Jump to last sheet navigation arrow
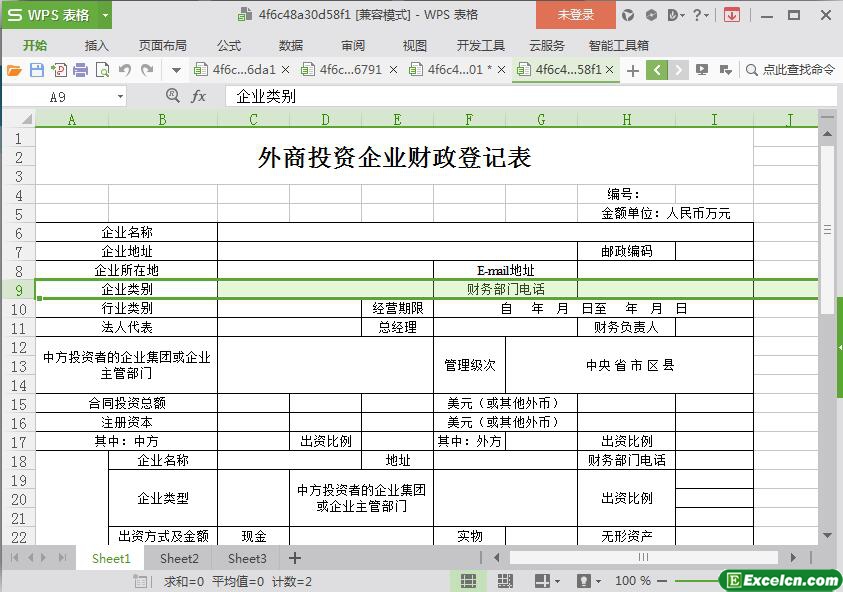The image size is (843, 592). 63,558
